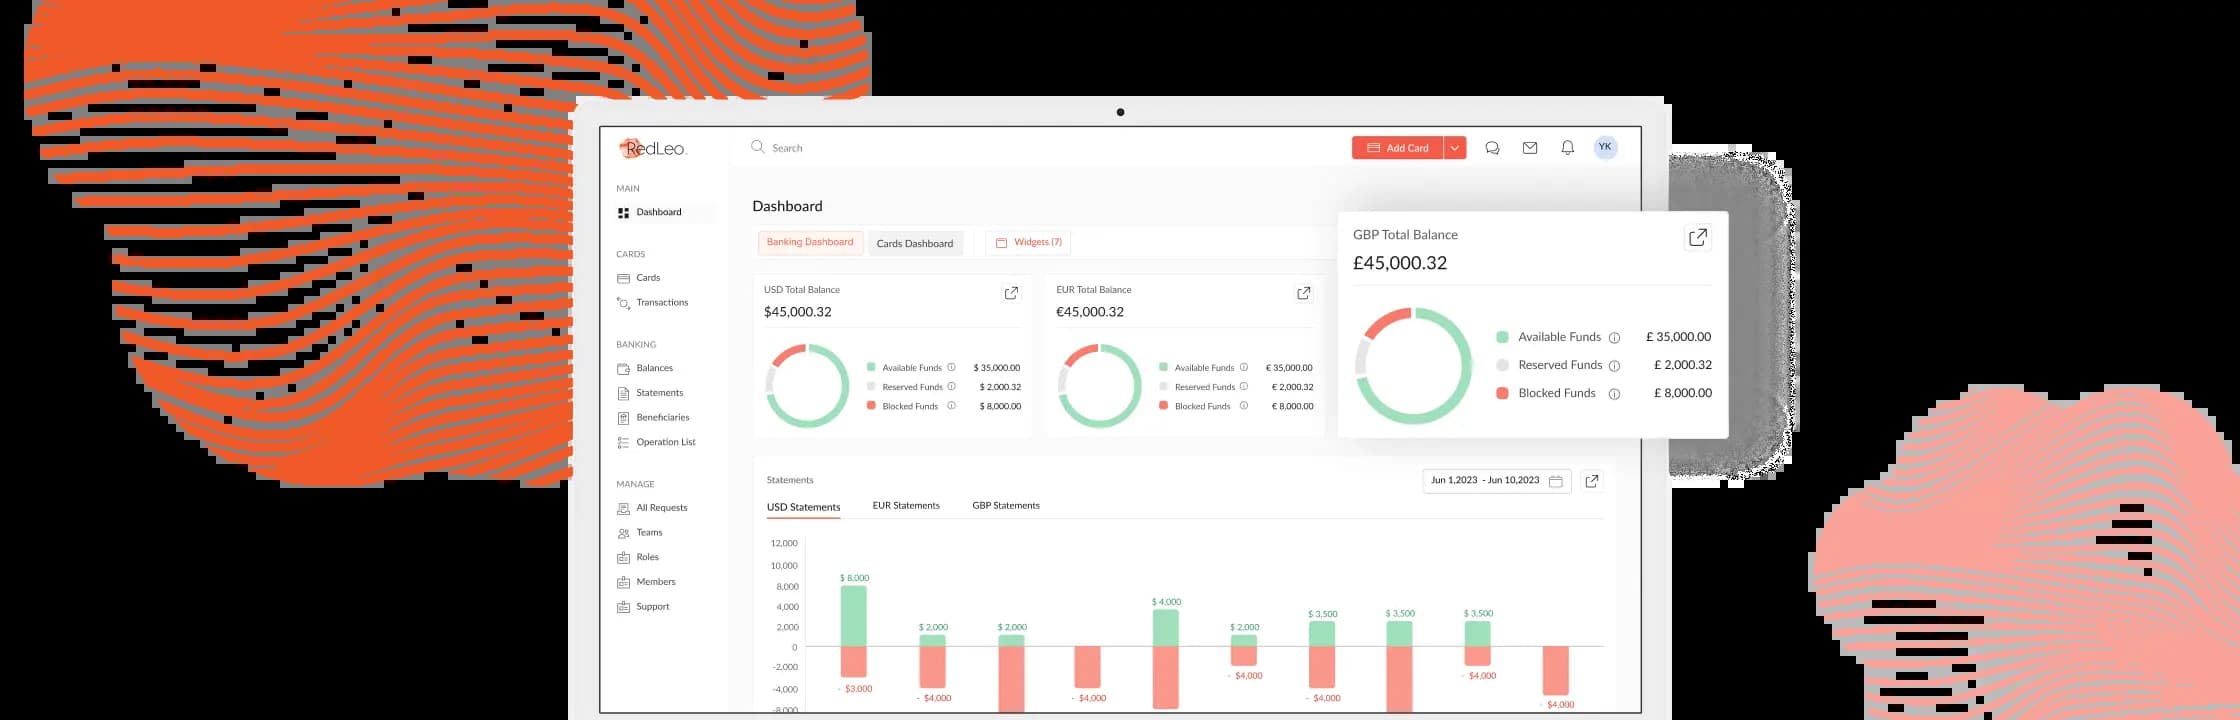Open GBP Total Balance external link icon
2240x720 pixels.
pos(1698,237)
